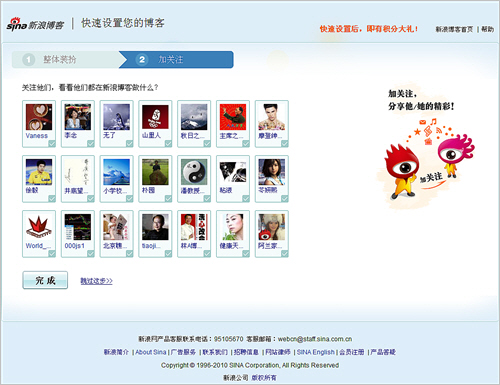This screenshot has width=500, height=385.
Task: Toggle checkbox on World card
Action: click(x=52, y=254)
